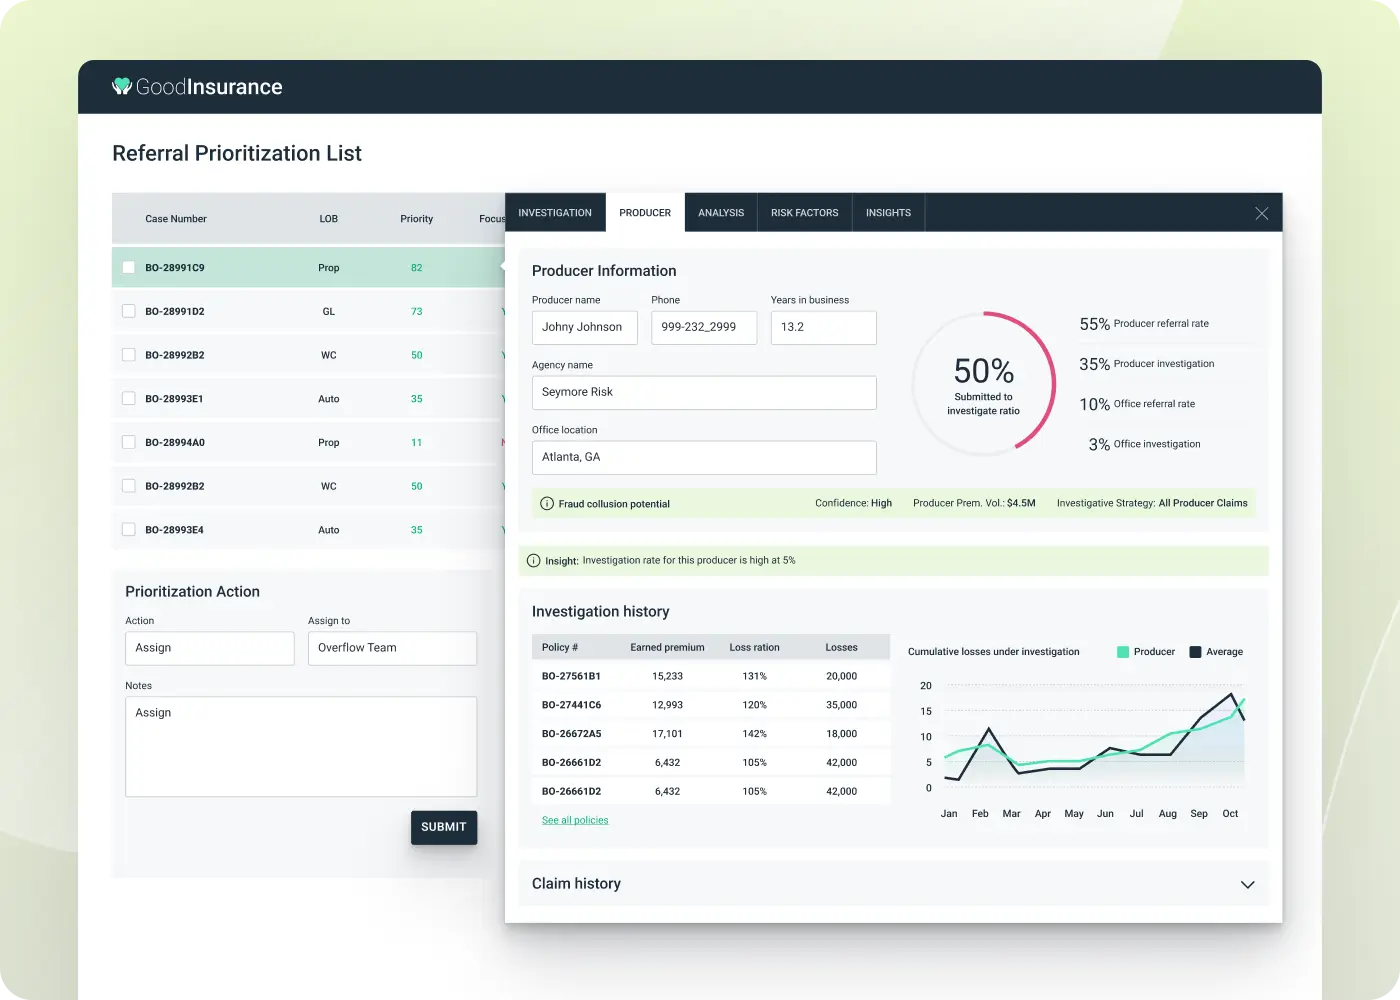This screenshot has height=1000, width=1400.
Task: Check the box for case BO-28991C9
Action: click(128, 268)
